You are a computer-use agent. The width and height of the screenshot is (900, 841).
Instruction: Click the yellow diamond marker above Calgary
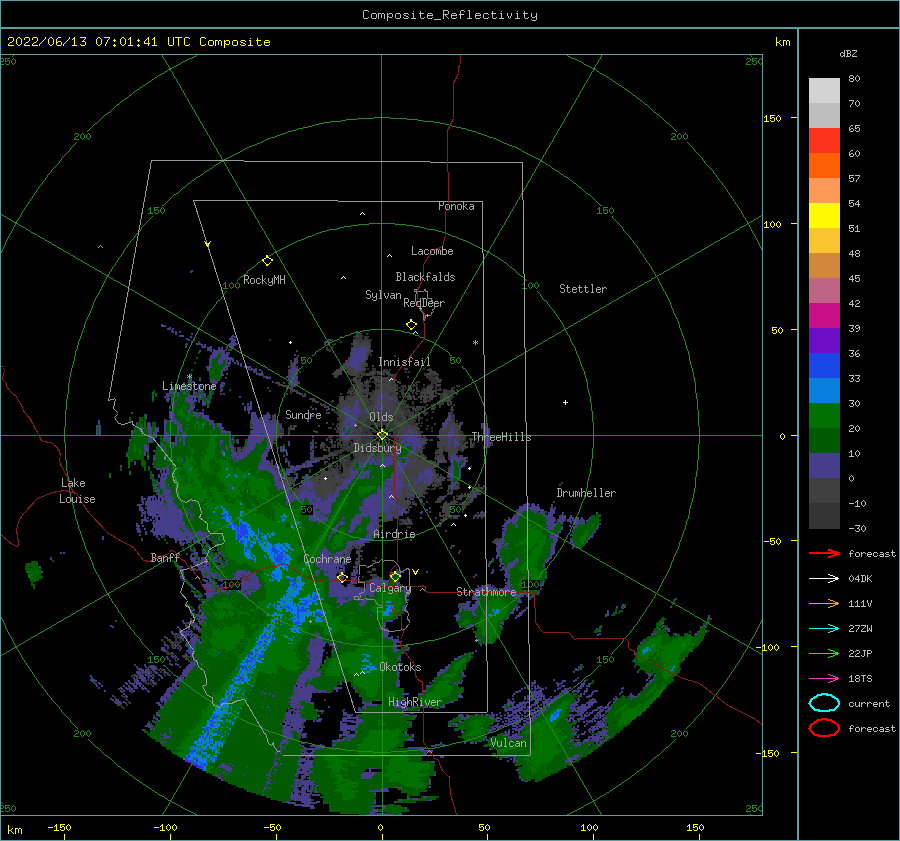tap(395, 576)
